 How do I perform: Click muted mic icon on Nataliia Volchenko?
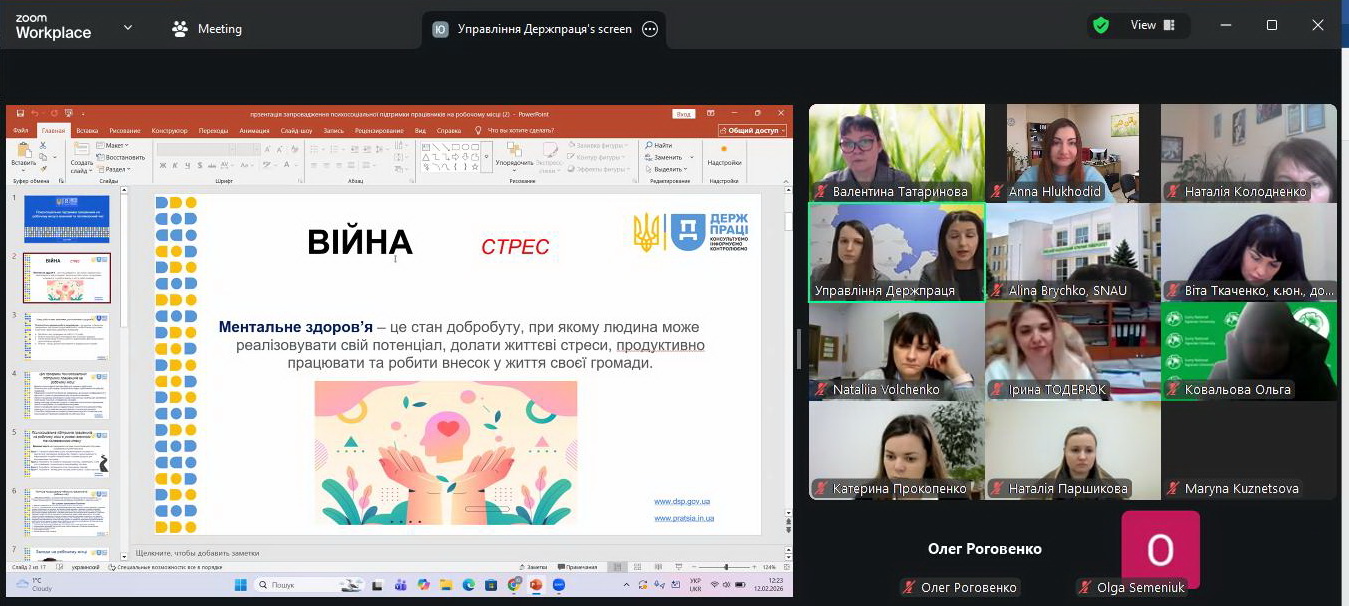click(x=821, y=390)
